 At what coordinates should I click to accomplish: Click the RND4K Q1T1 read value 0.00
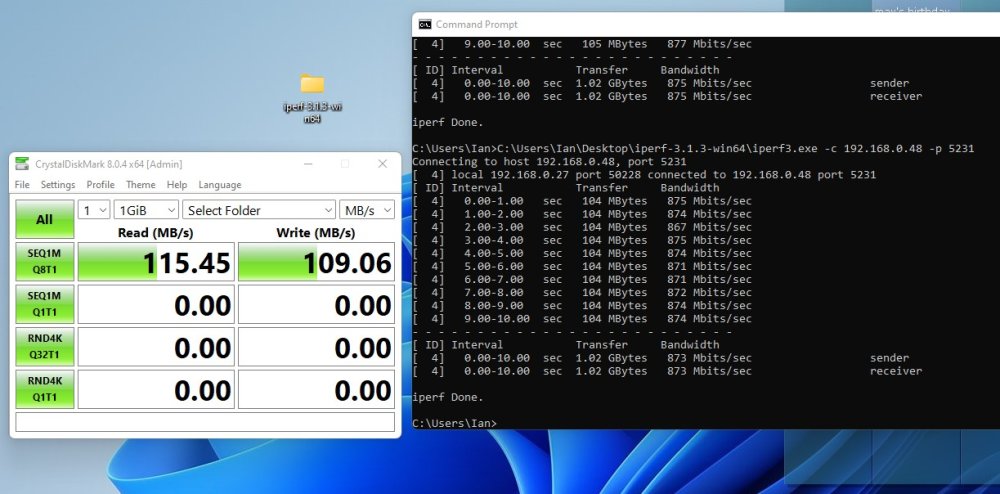pyautogui.click(x=156, y=389)
